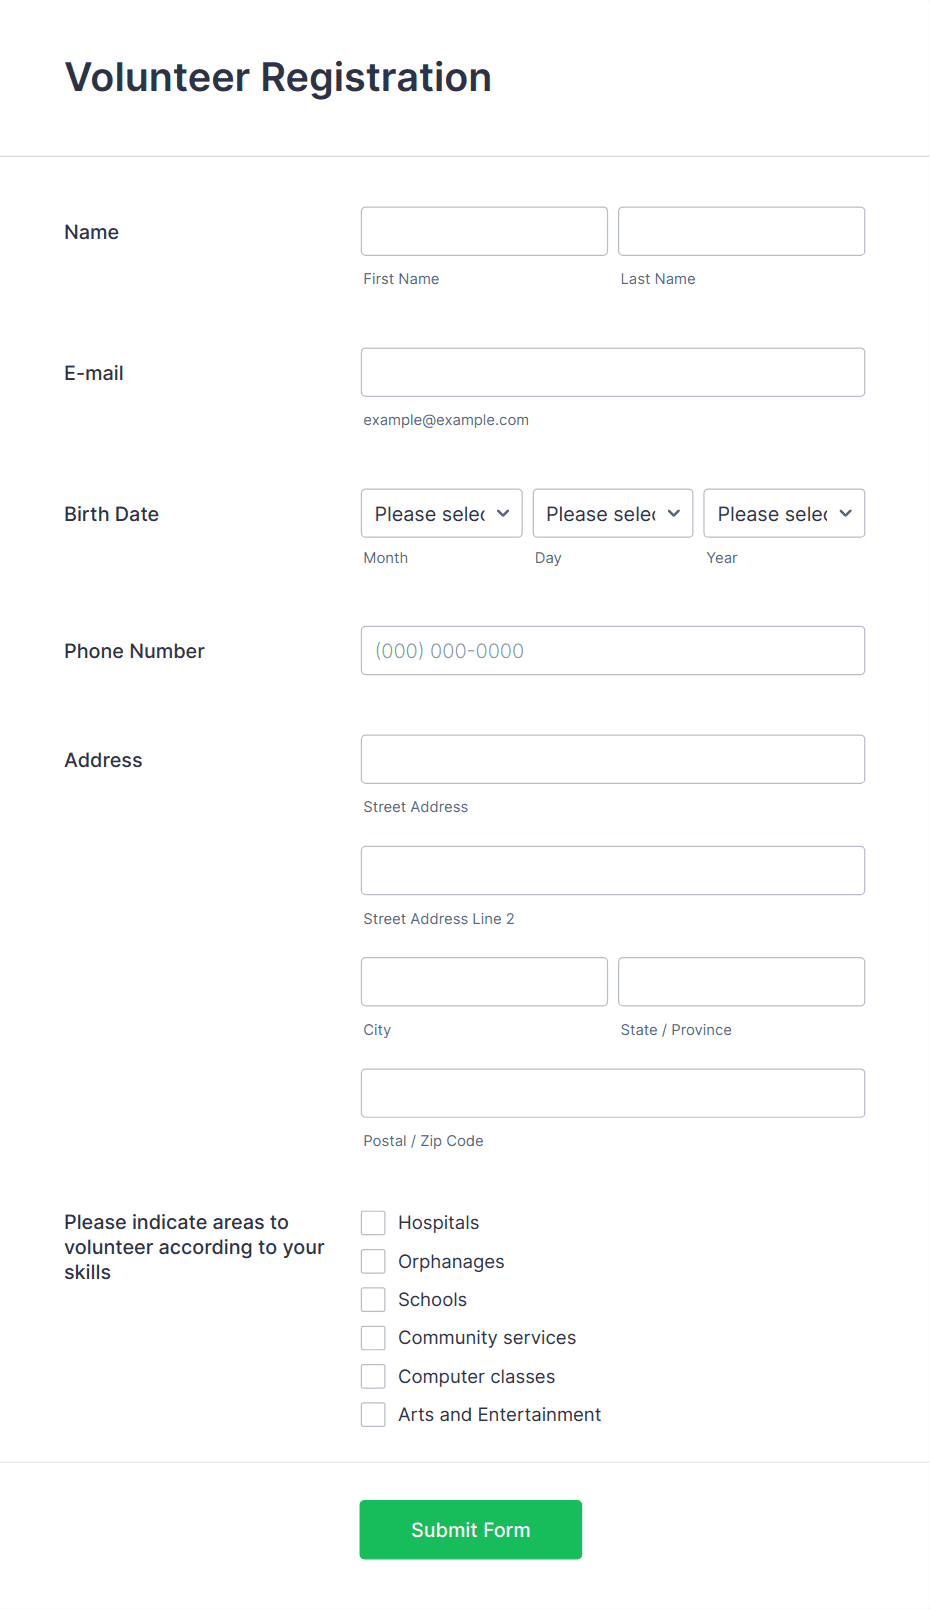
Task: Focus the State / Province field
Action: tap(741, 981)
